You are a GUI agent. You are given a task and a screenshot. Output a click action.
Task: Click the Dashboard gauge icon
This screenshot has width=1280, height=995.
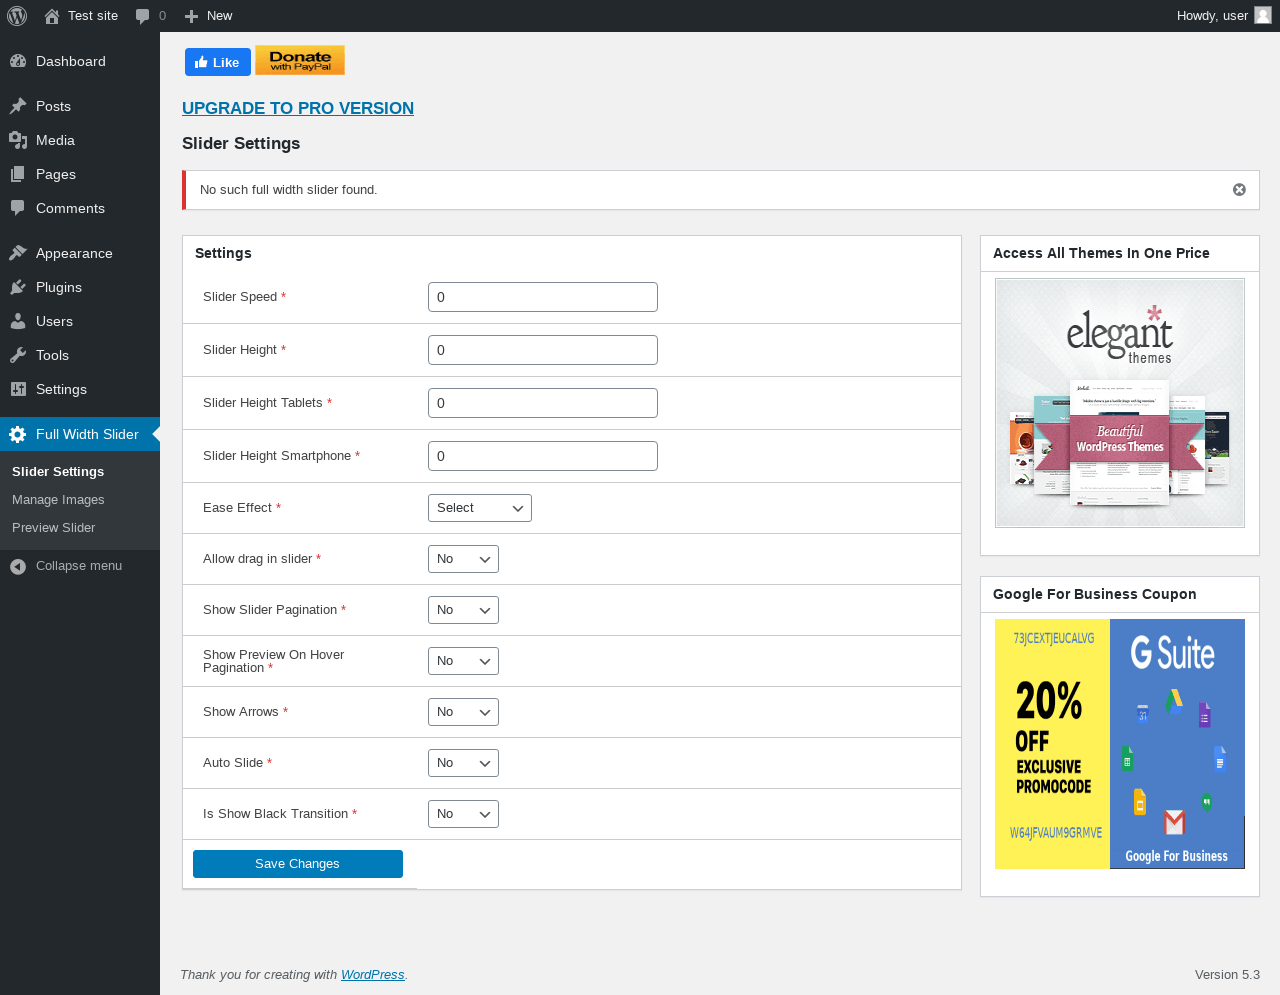(18, 61)
